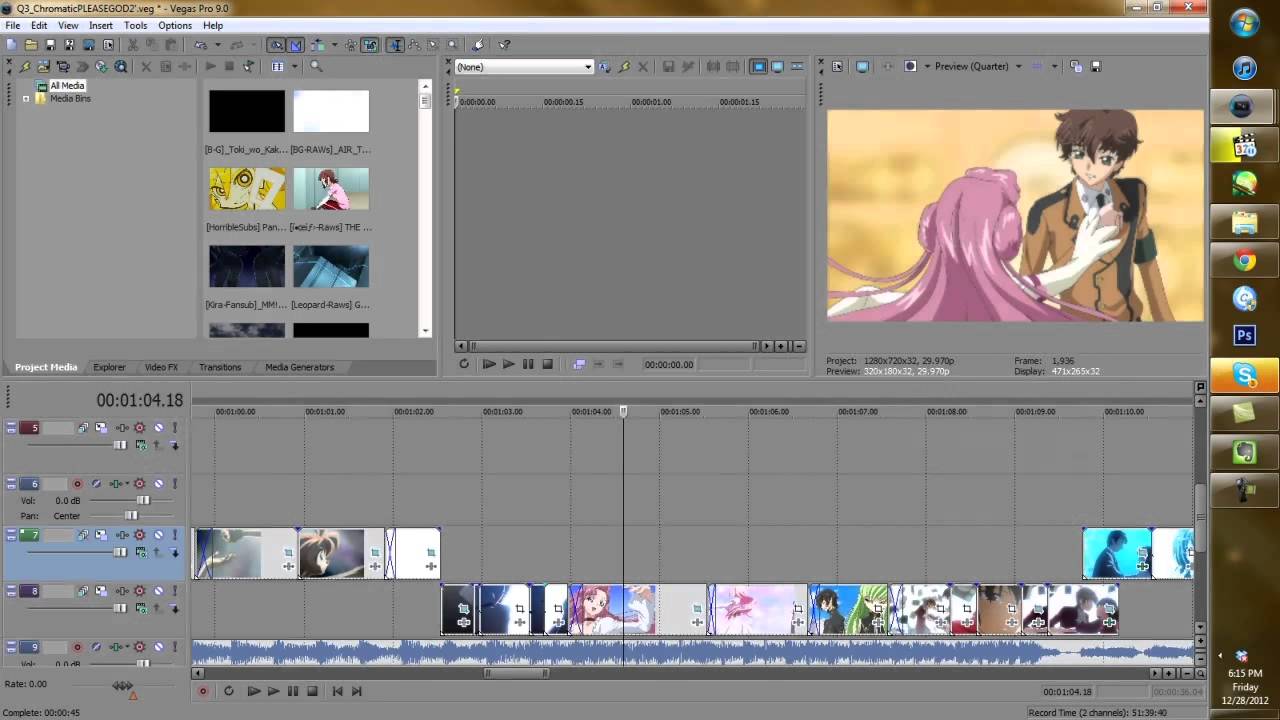
Task: Toggle Loop Playback in the timeline transport
Action: (228, 691)
